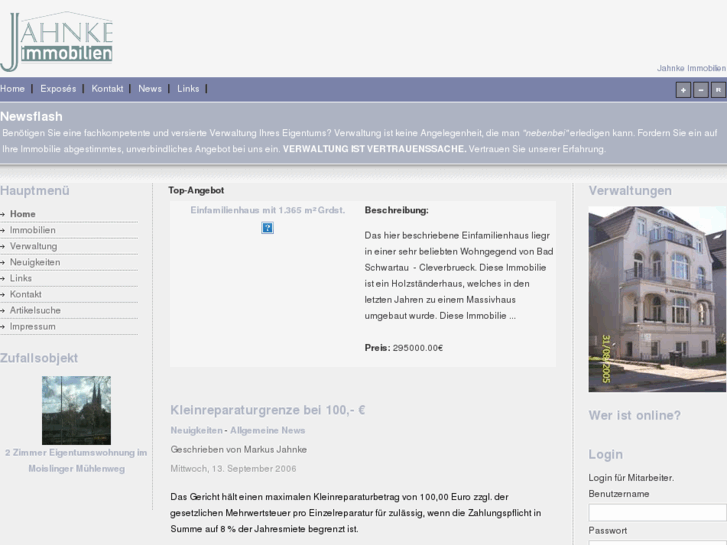Open Kleinreparaturgrenze bei 100,- € article
Image resolution: width=727 pixels, height=545 pixels.
click(268, 410)
